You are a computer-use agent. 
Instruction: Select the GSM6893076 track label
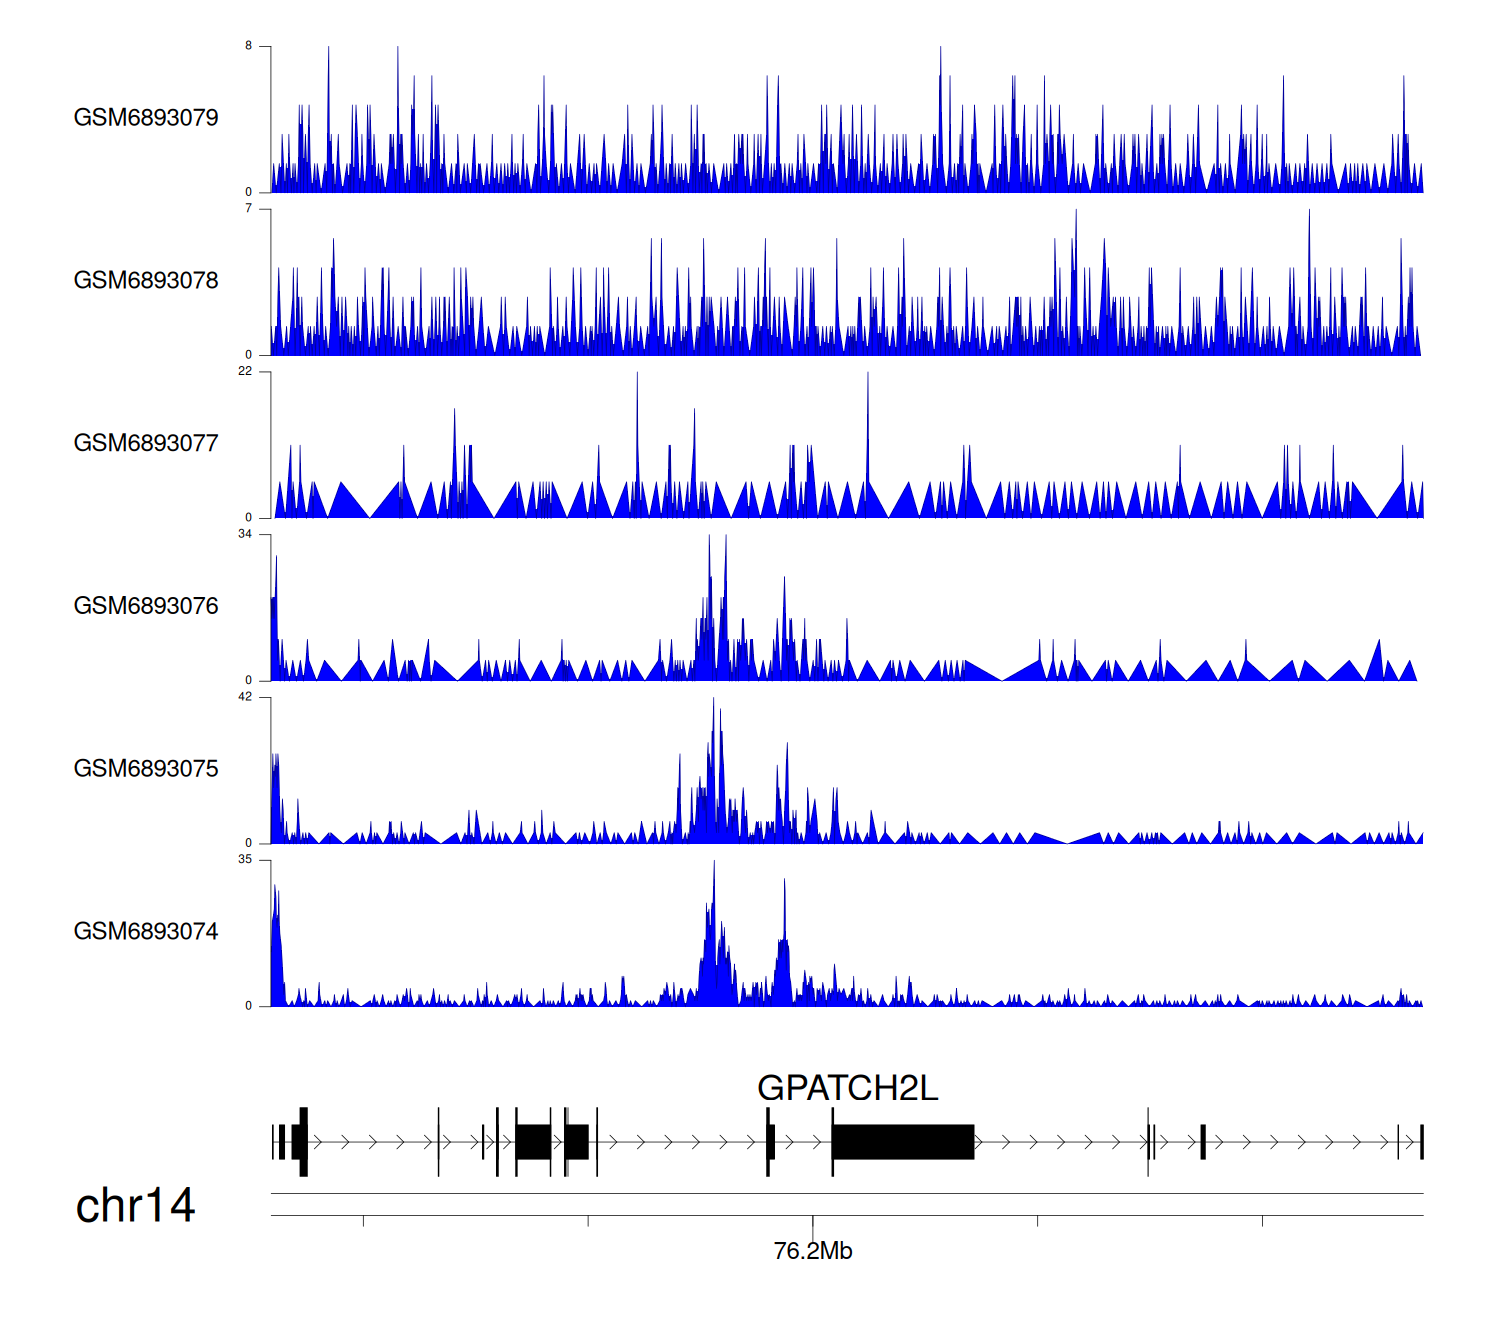pos(146,607)
